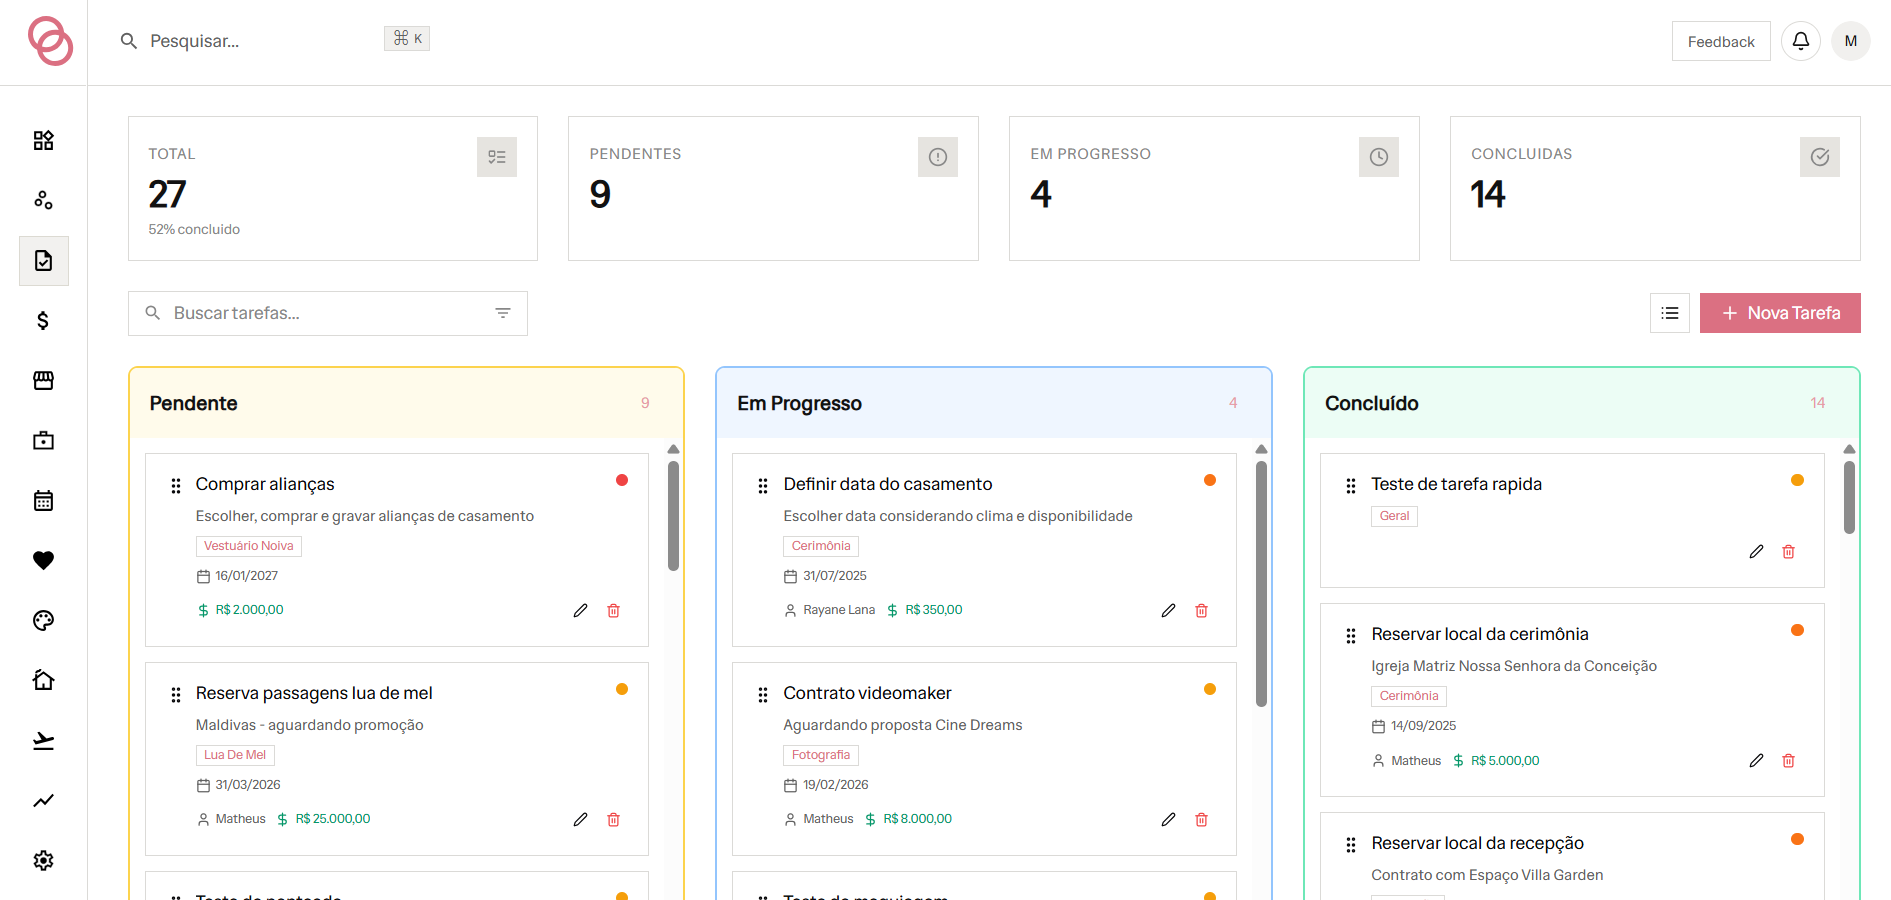The width and height of the screenshot is (1891, 900).
Task: Open settings gear icon in sidebar
Action: point(43,861)
